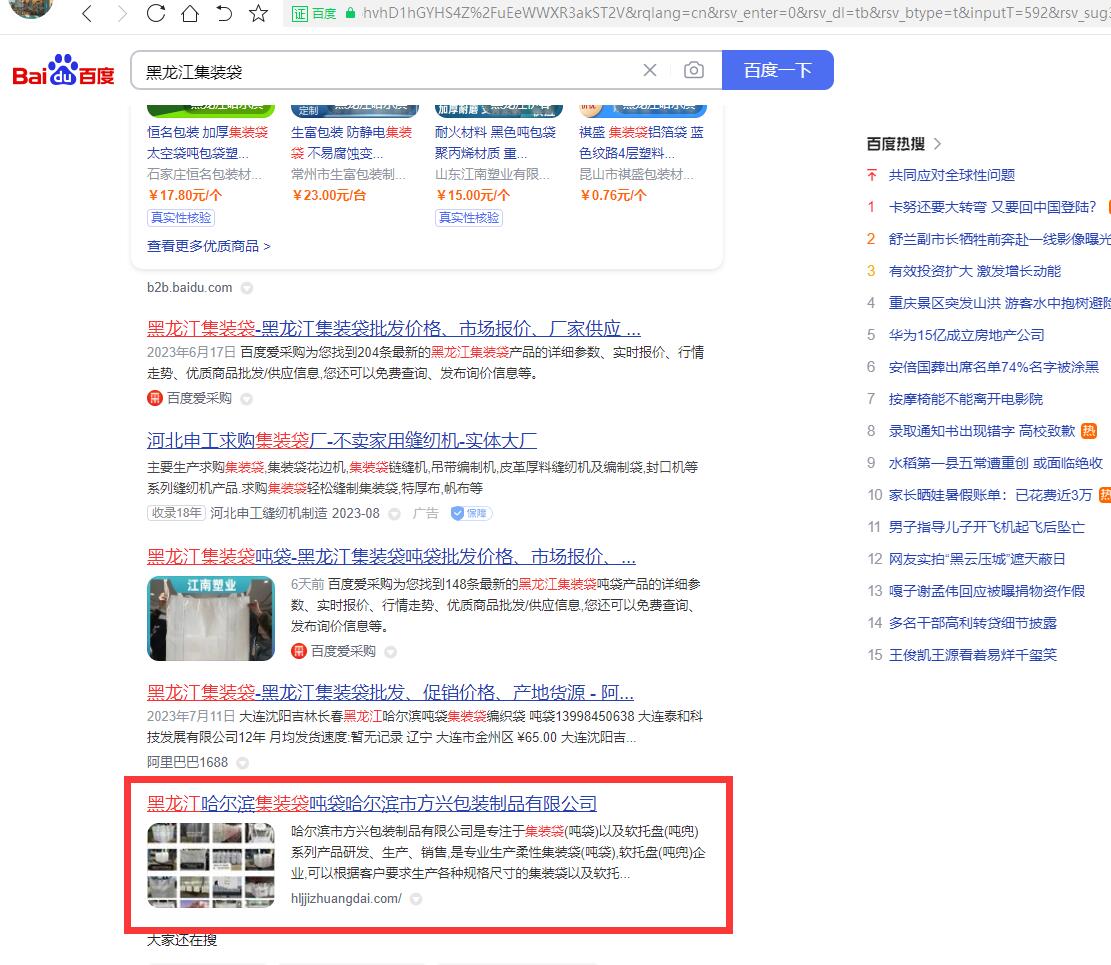The height and width of the screenshot is (965, 1111).
Task: Open result 黑龙江集装袋批发价格、市场报价、厂家供应
Action: tap(394, 328)
